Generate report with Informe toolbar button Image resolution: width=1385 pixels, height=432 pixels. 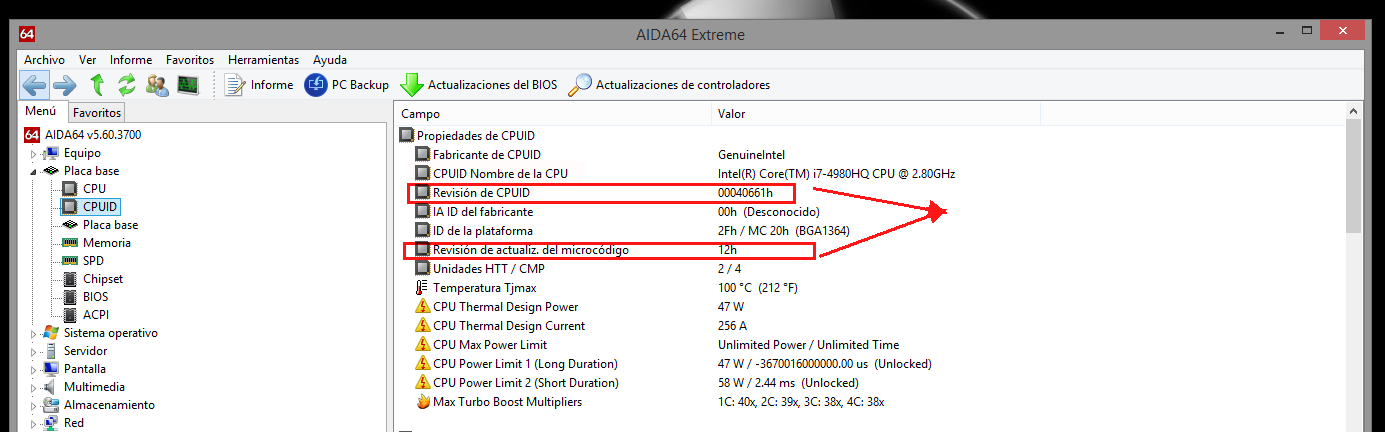[259, 85]
